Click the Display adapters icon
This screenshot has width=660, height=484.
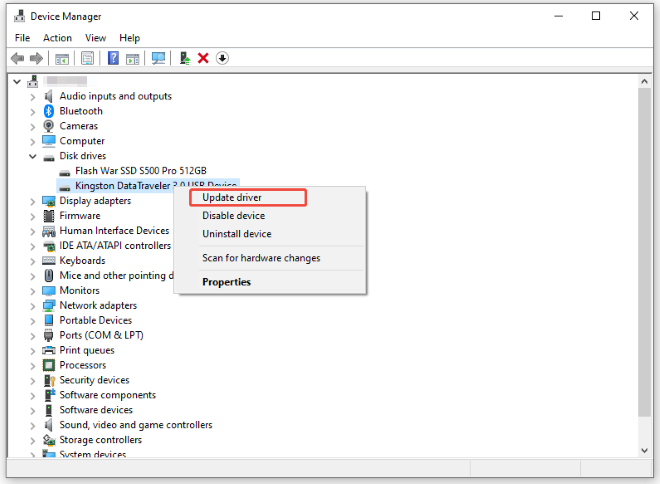pyautogui.click(x=49, y=201)
